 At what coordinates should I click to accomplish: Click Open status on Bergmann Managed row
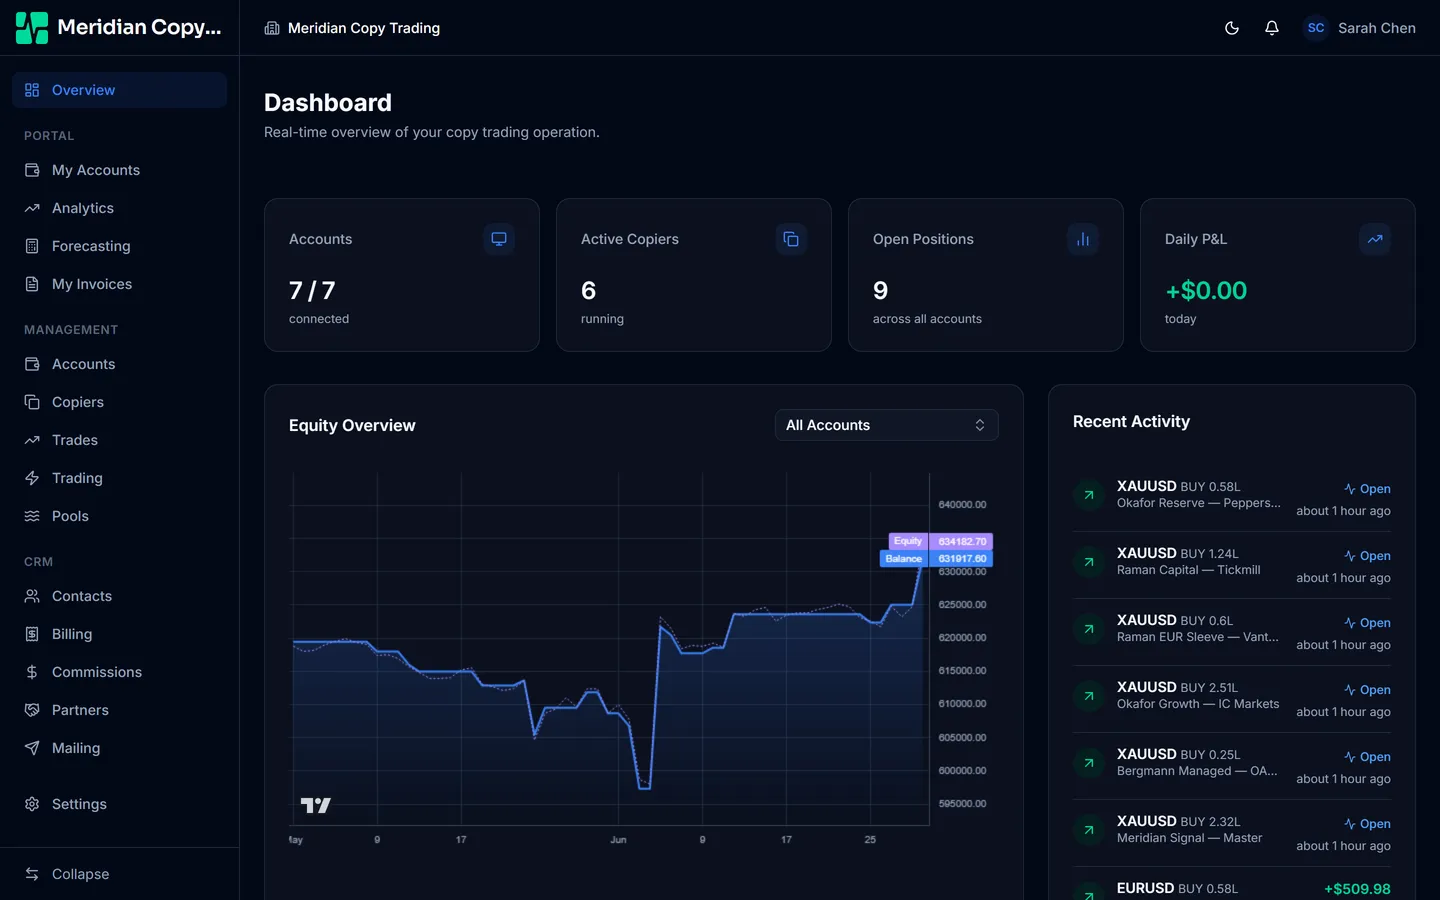click(1367, 757)
